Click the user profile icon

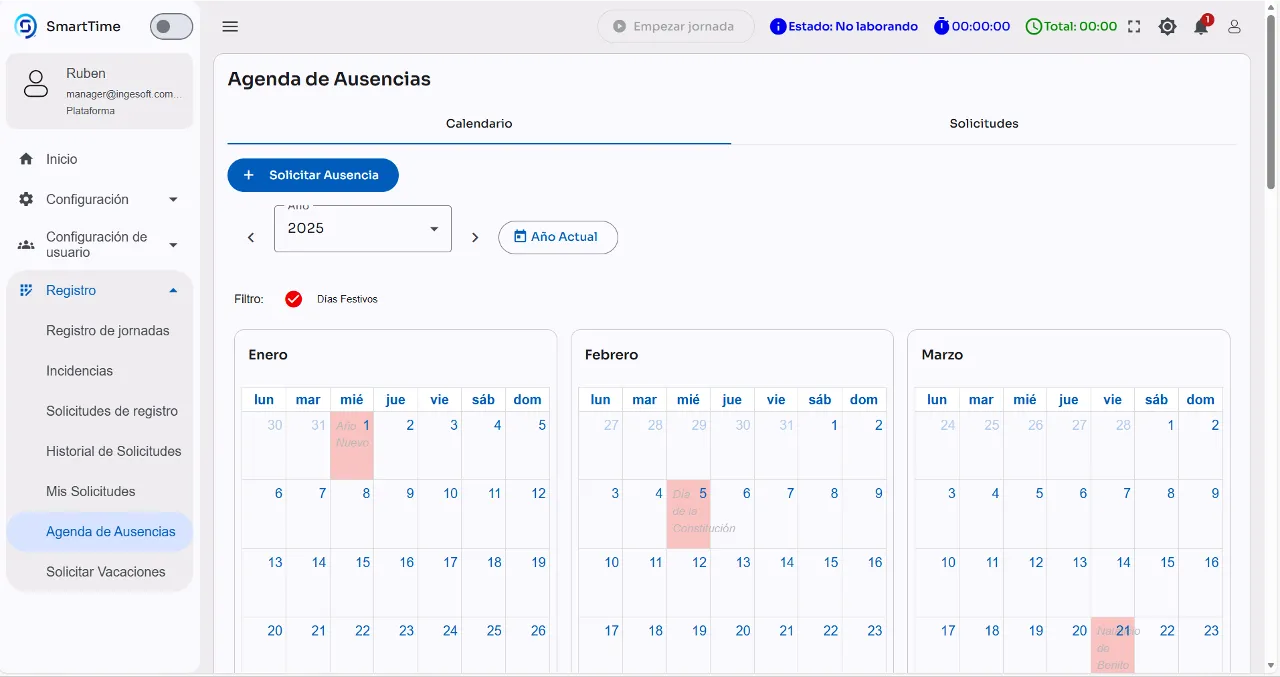click(1234, 27)
